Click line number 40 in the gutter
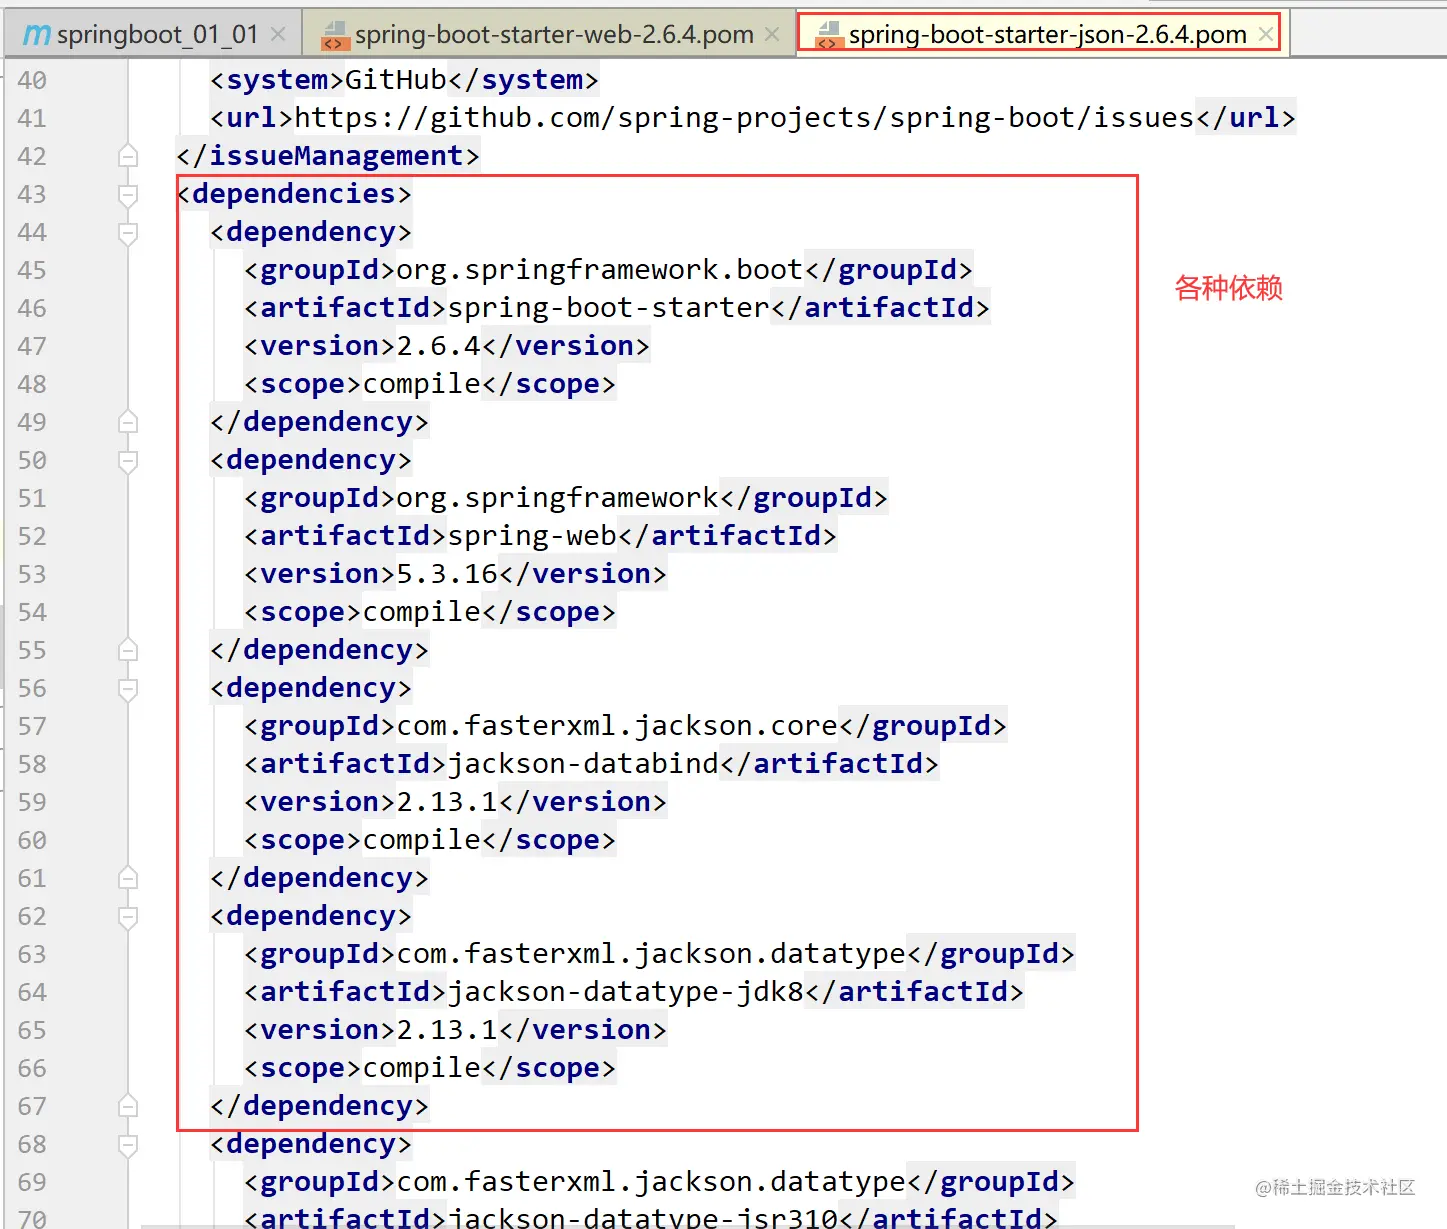 [x=32, y=80]
